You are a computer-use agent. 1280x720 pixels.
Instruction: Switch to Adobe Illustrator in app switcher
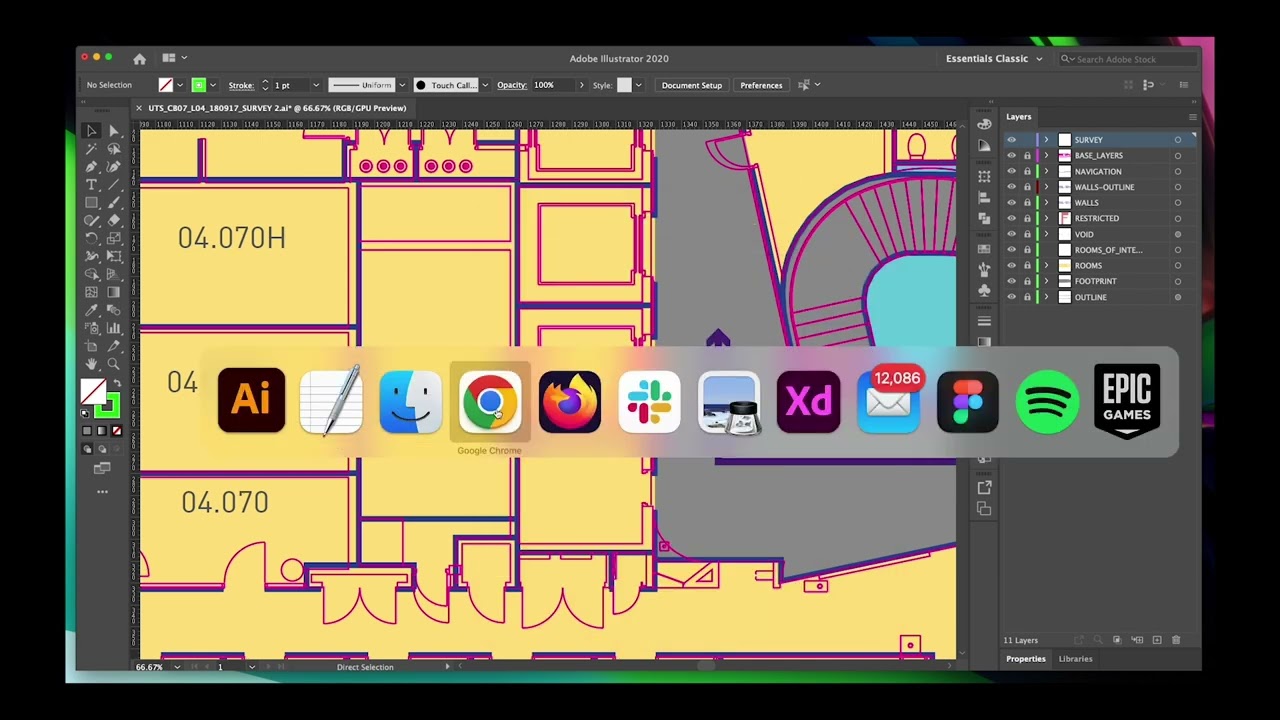pos(251,401)
